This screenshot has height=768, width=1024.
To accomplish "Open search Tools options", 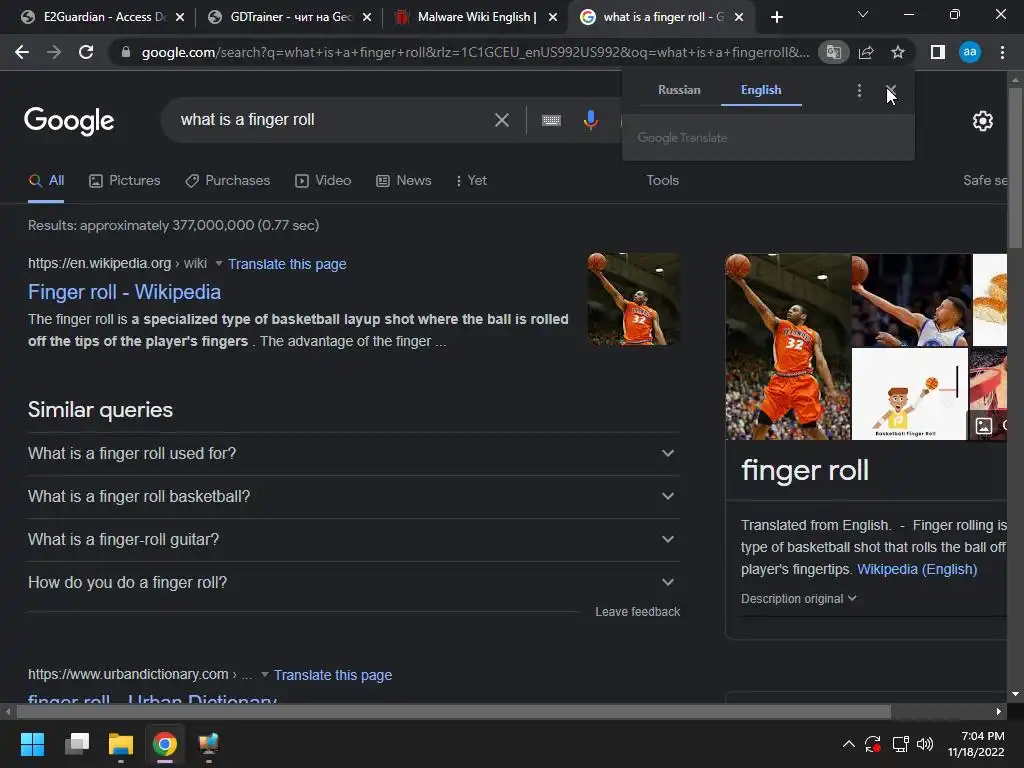I will click(662, 181).
